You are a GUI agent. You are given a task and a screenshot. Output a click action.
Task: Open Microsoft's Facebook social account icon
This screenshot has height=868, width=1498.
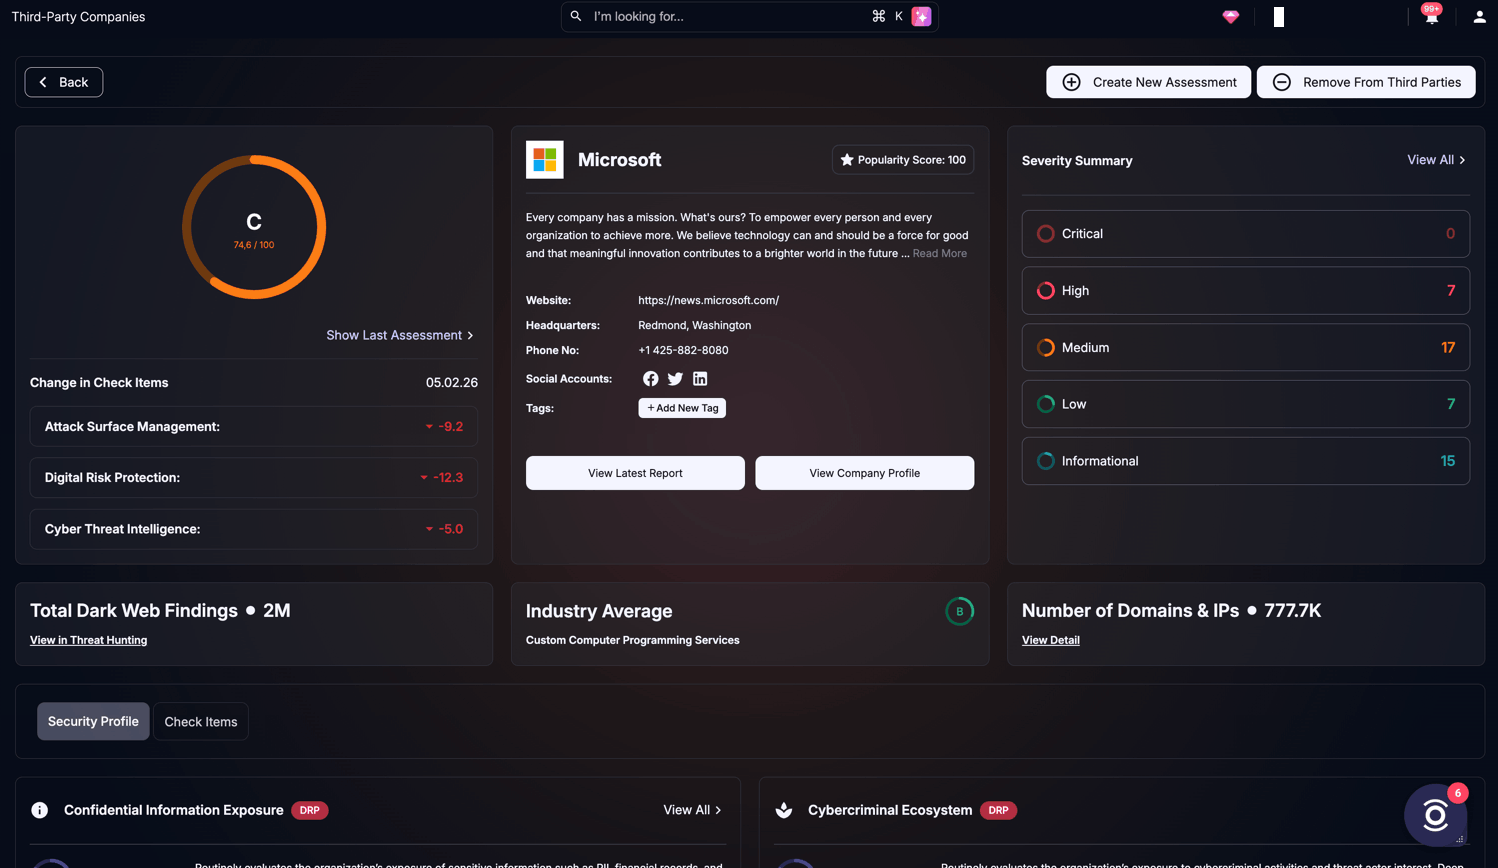tap(651, 378)
